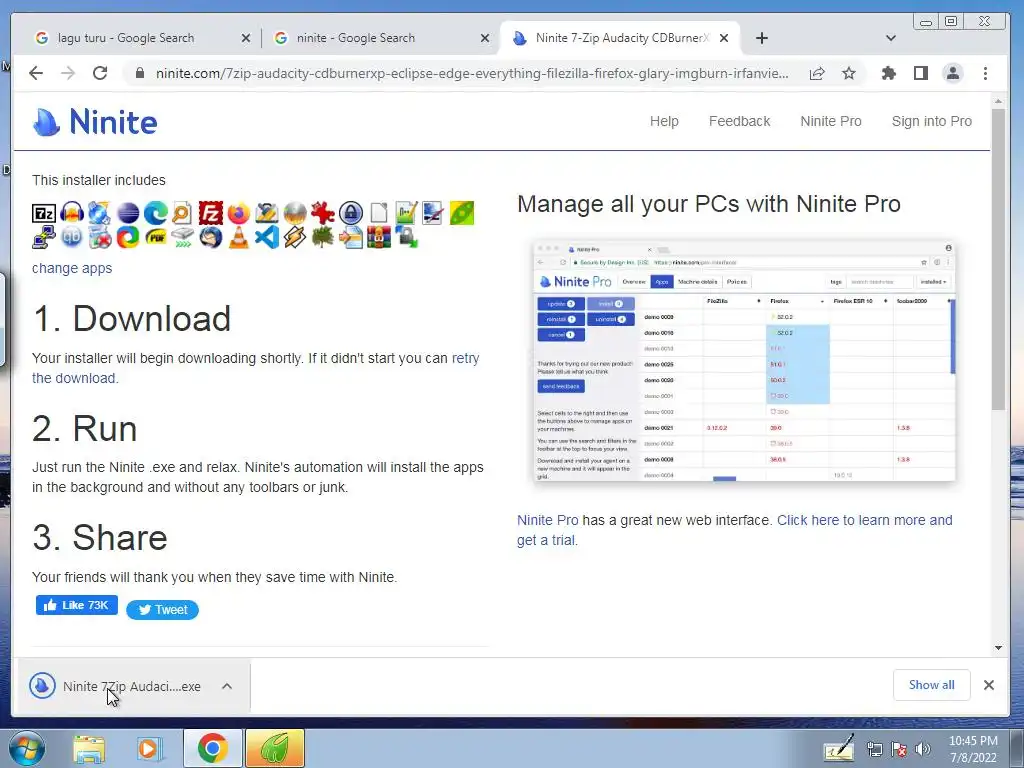Open the tab search dropdown chevron
The width and height of the screenshot is (1024, 768).
coord(890,38)
